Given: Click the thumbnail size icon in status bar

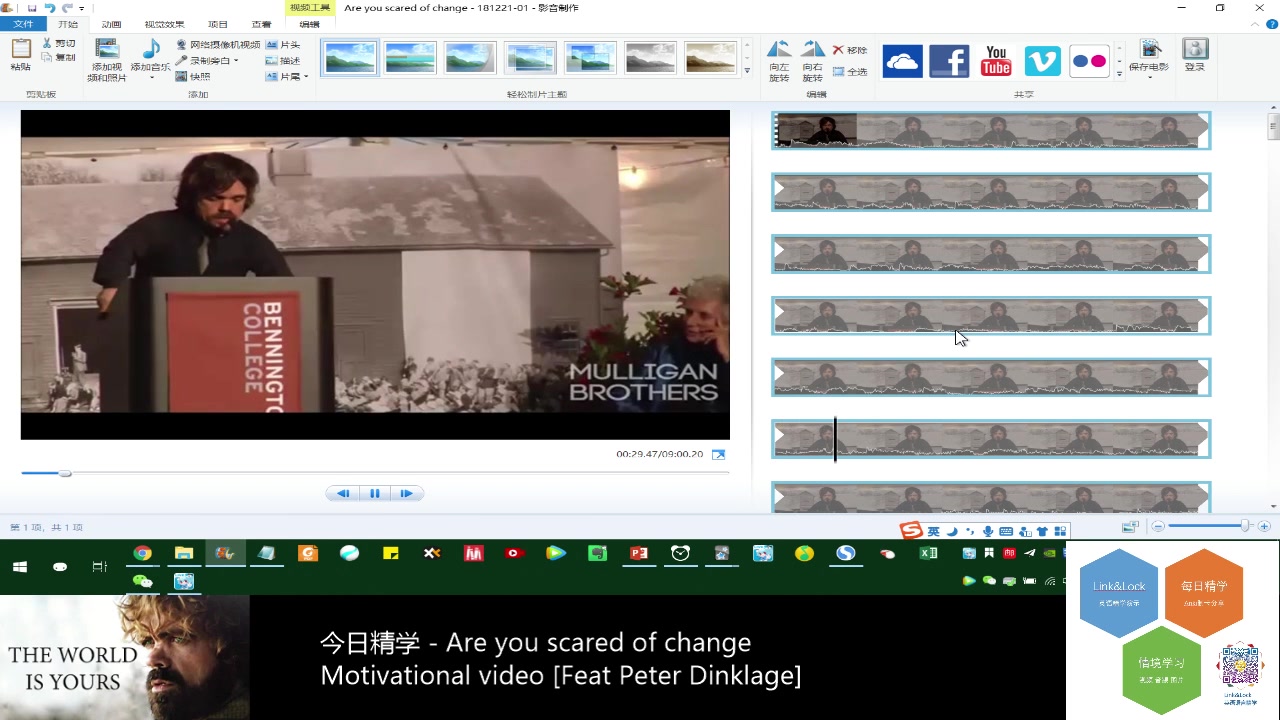Looking at the screenshot, I should (x=1130, y=526).
